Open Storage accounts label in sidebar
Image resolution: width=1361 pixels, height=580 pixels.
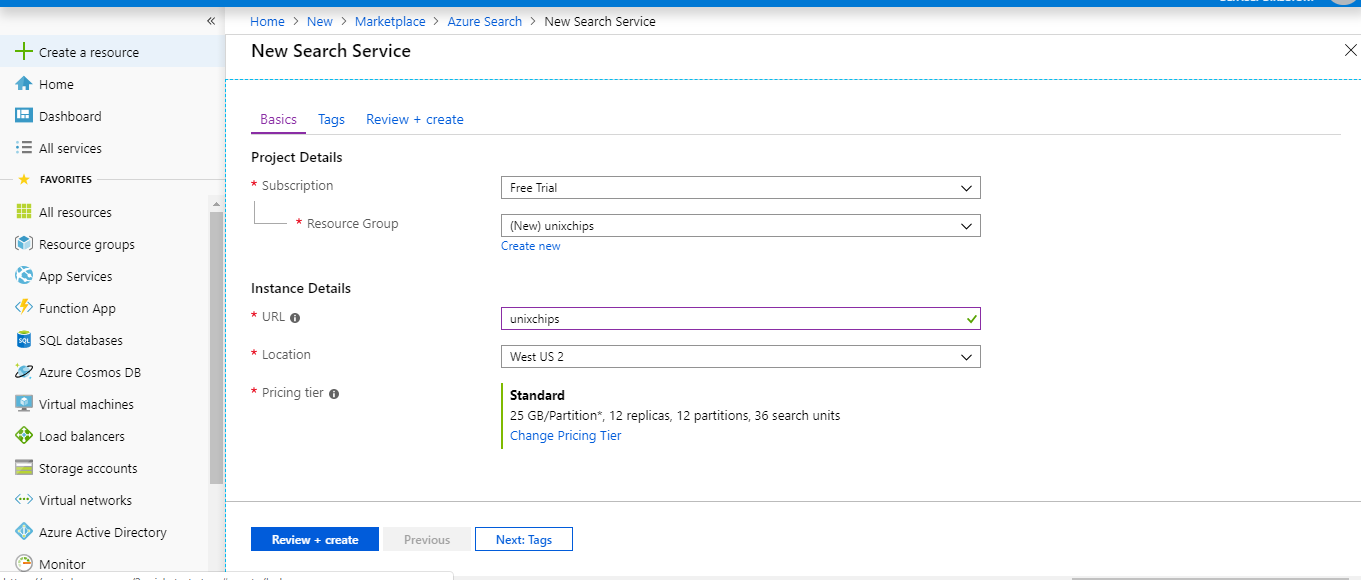[88, 468]
